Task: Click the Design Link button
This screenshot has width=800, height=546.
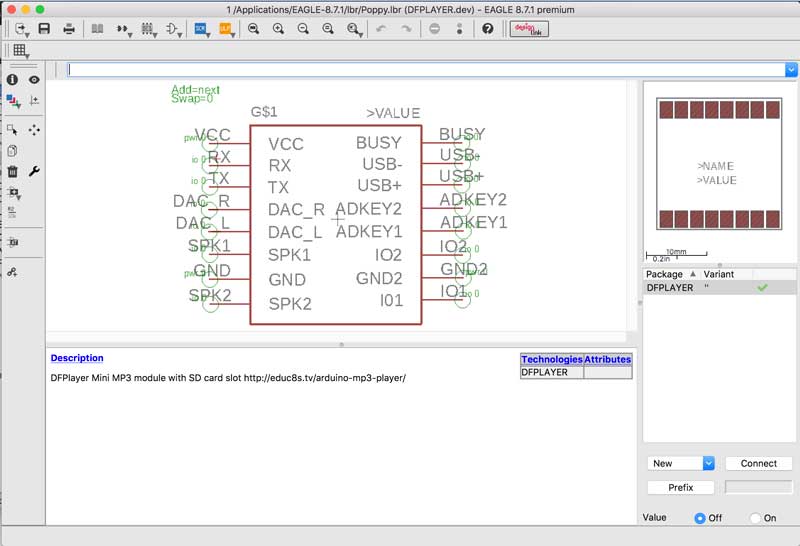Action: (529, 29)
